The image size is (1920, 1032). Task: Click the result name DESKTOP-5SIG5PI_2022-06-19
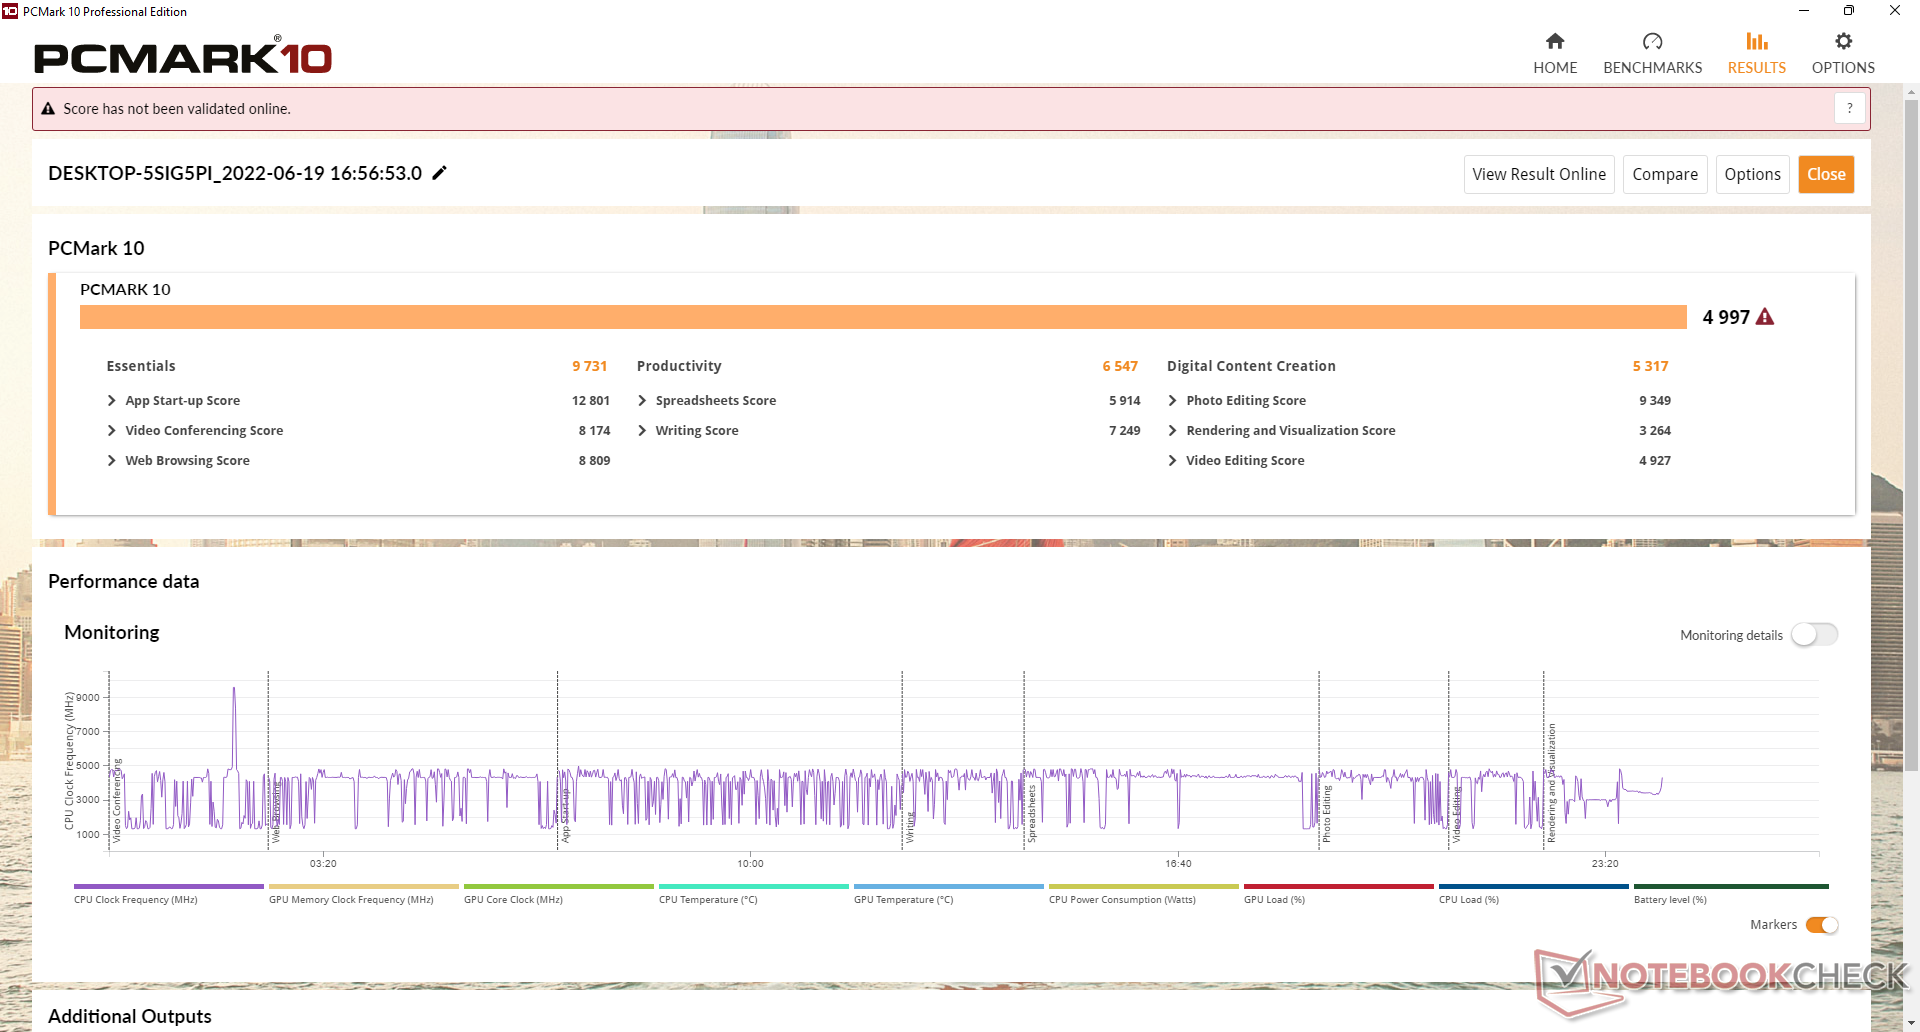coord(235,173)
